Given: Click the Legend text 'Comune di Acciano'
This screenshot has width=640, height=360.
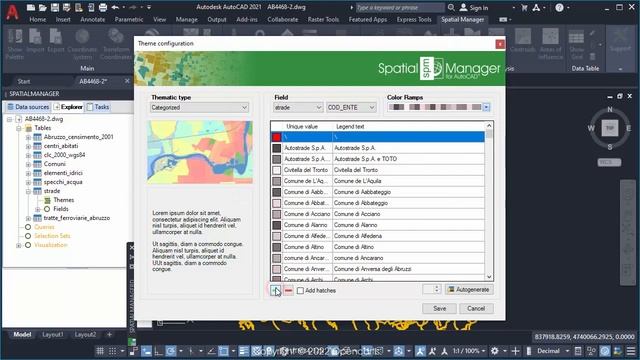Looking at the screenshot, I should tap(357, 214).
